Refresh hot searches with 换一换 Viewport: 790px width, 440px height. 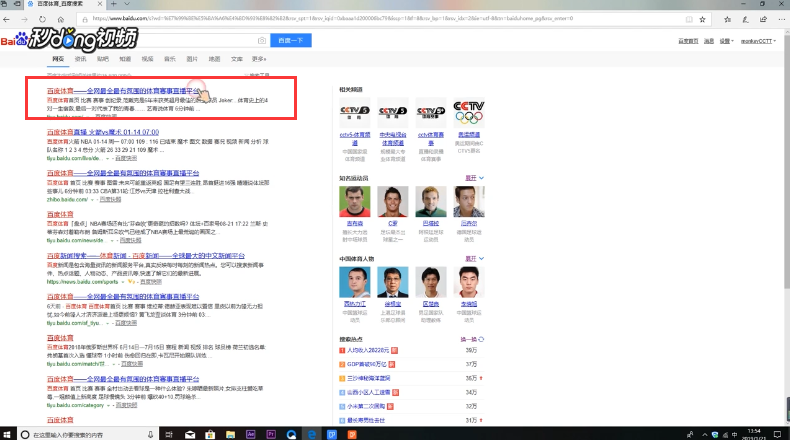tap(472, 339)
